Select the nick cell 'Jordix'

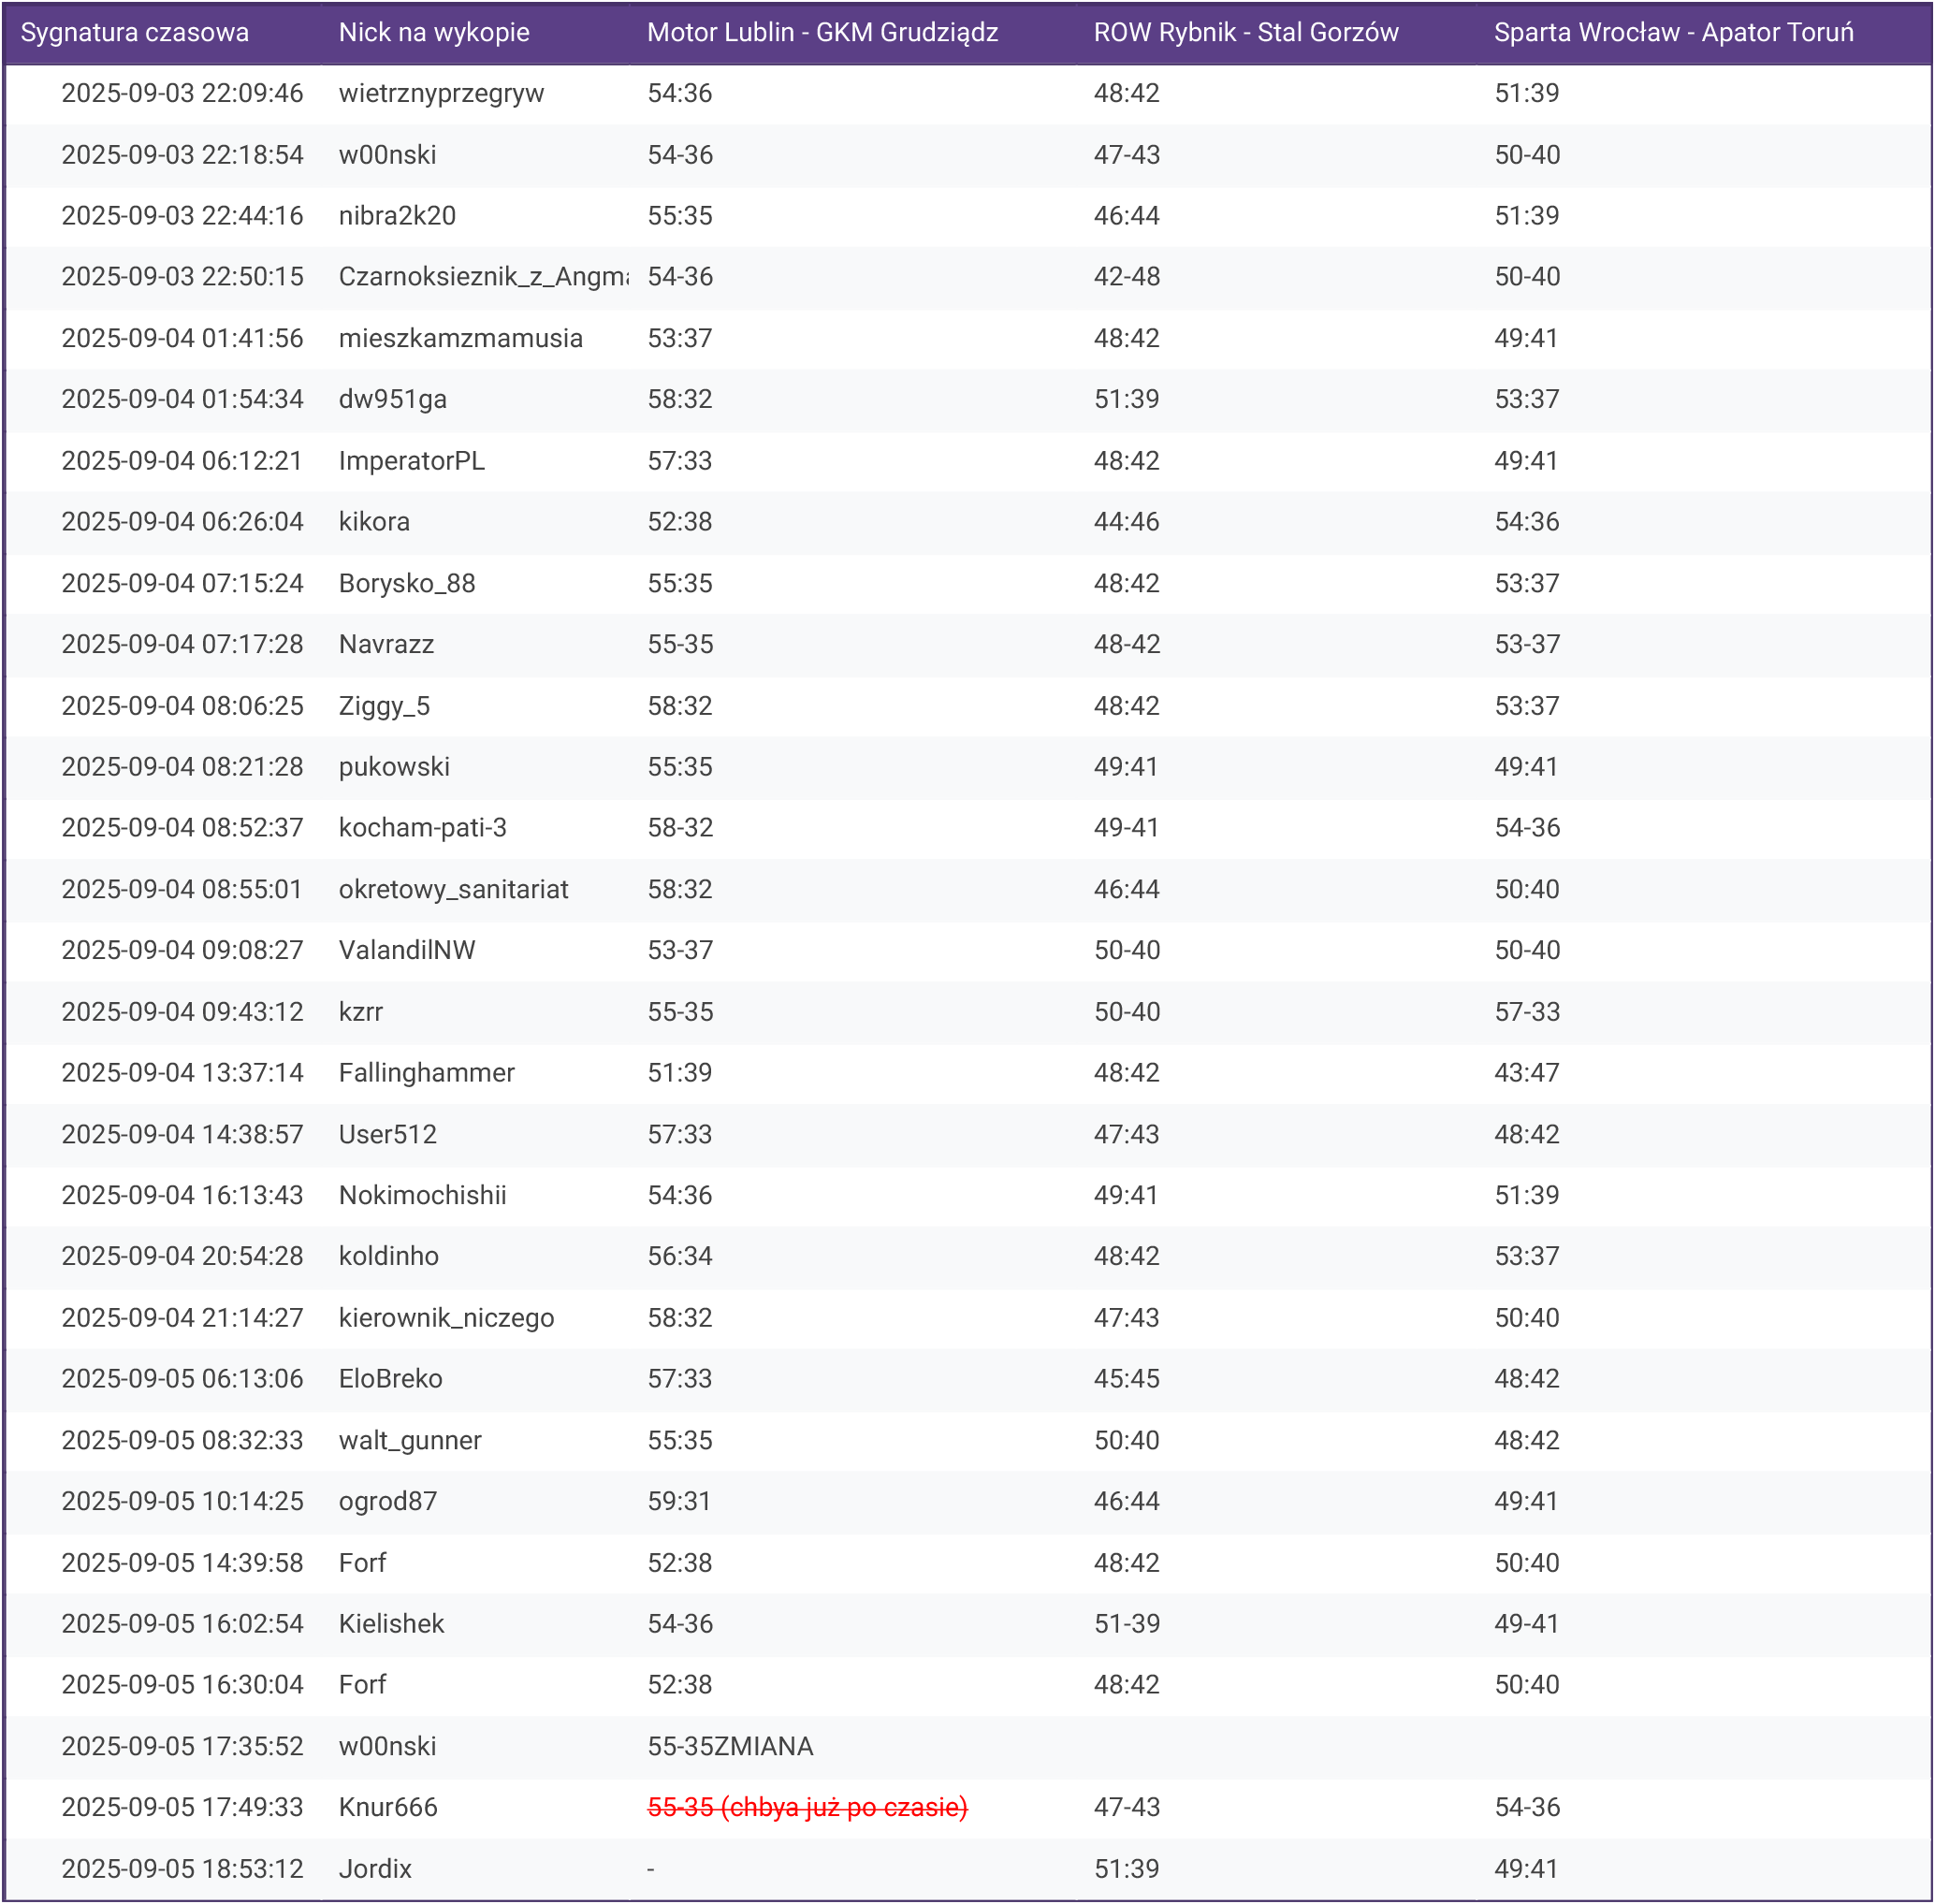(x=375, y=1869)
